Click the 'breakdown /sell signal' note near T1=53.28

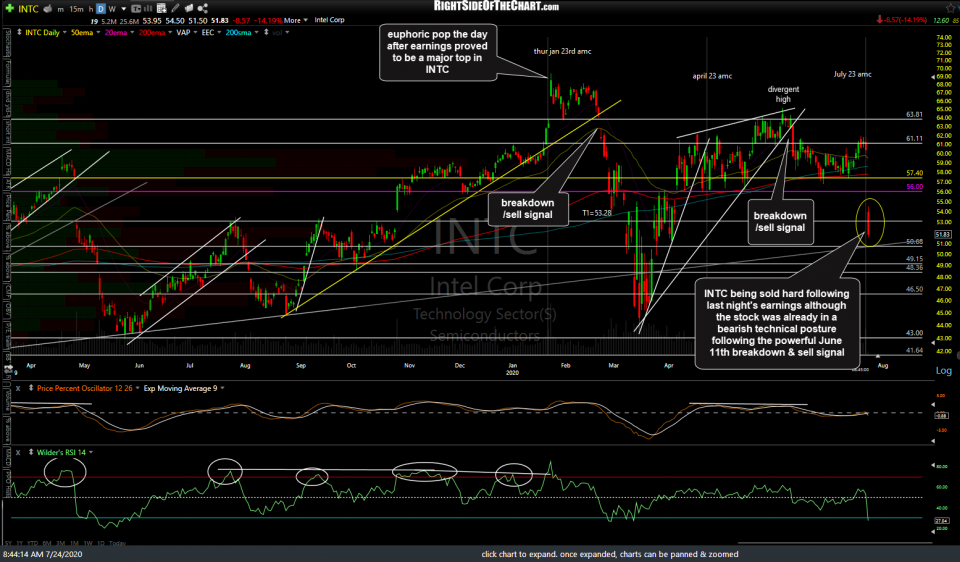pos(528,209)
